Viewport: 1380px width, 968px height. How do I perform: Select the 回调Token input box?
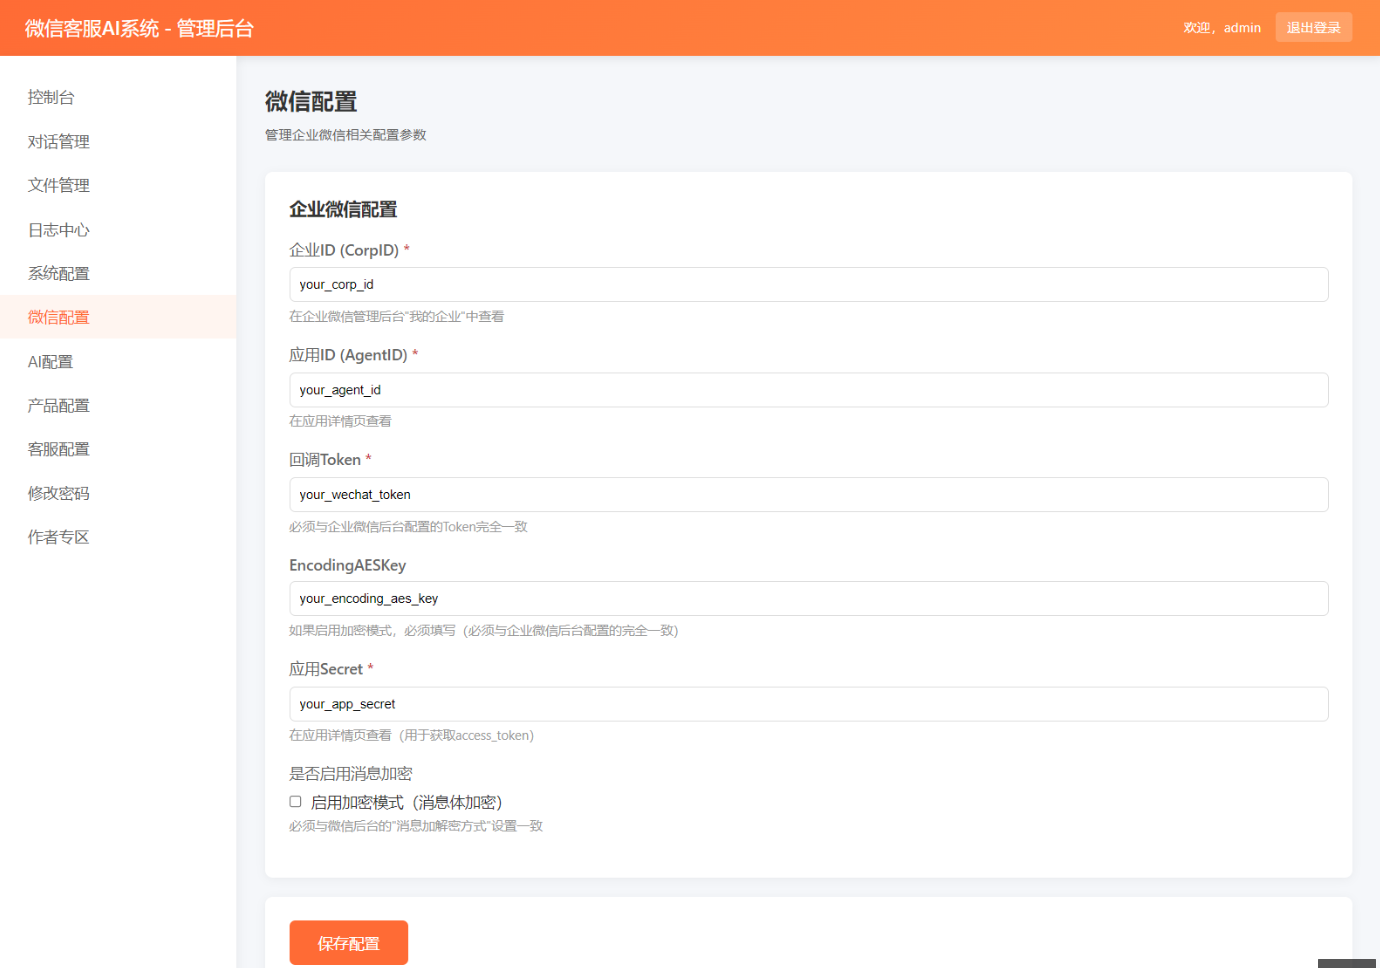tap(808, 495)
